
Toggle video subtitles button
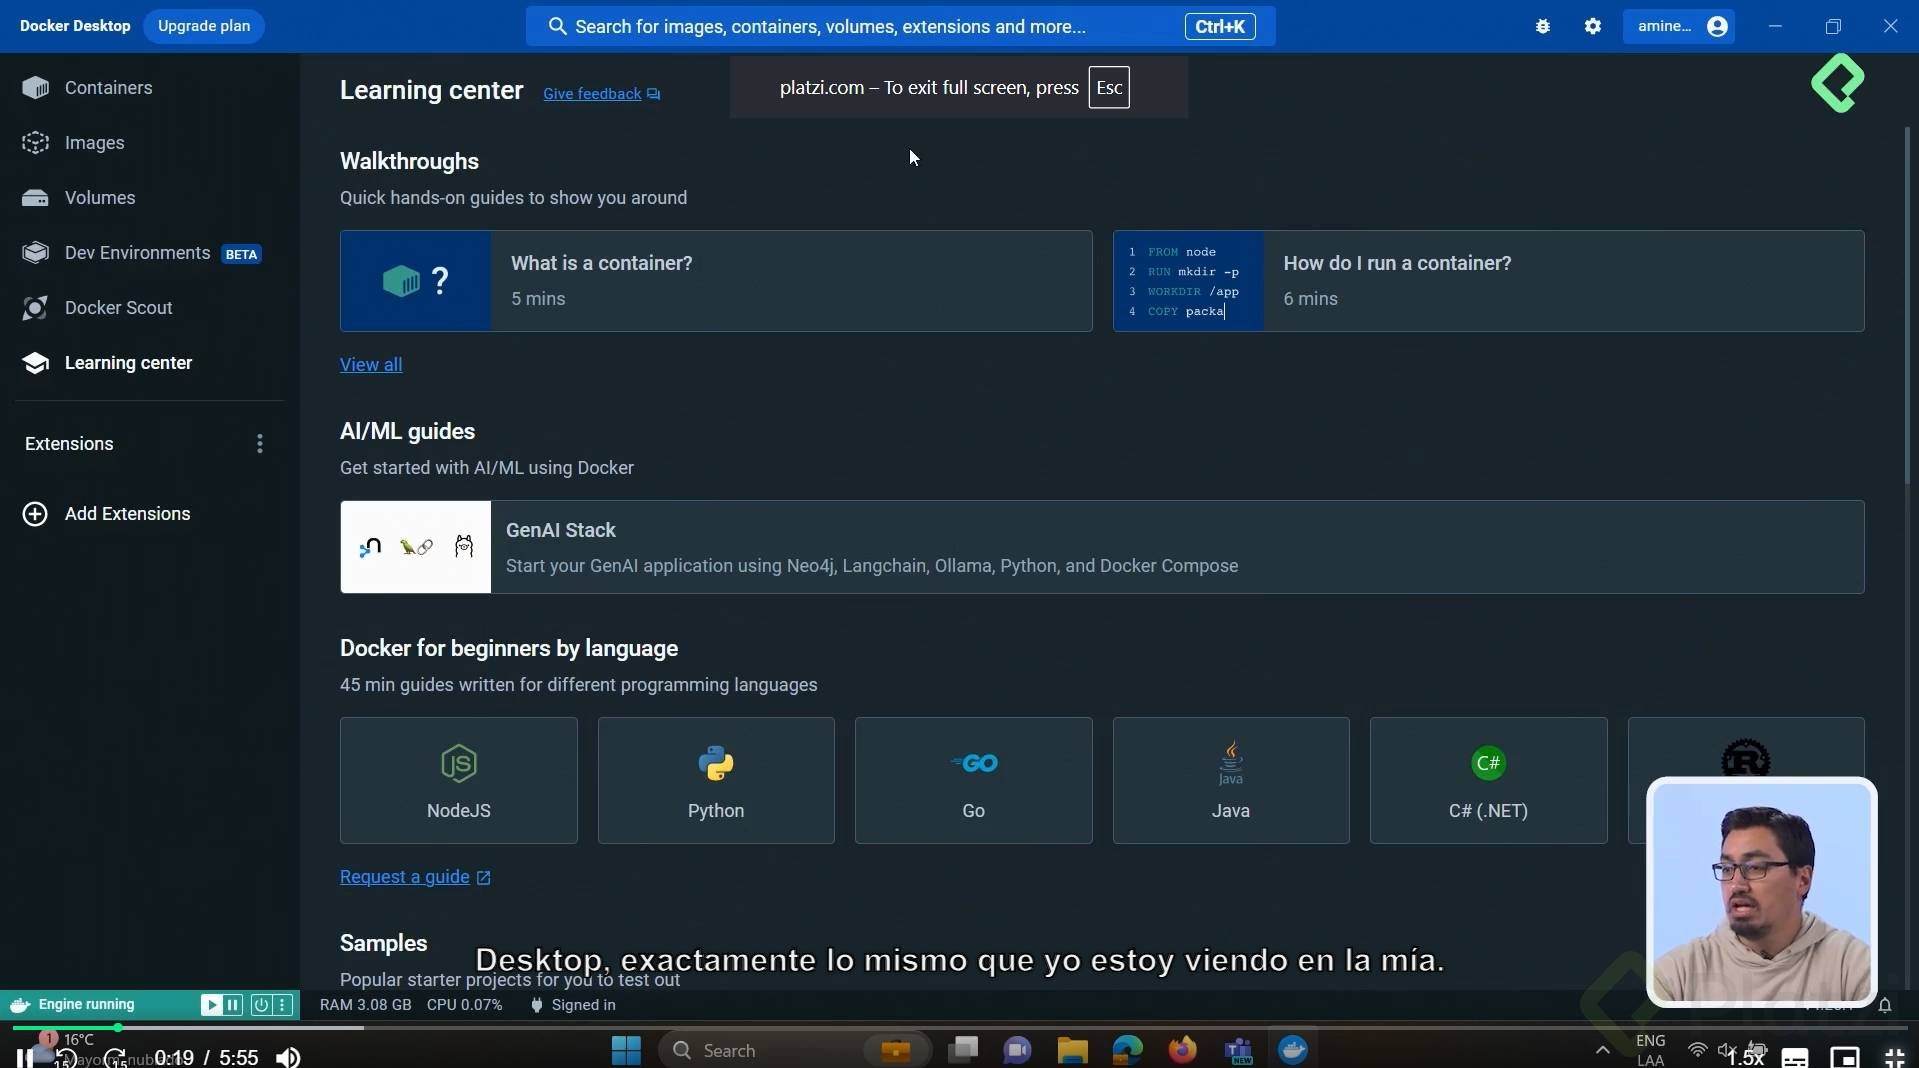coord(1795,1058)
